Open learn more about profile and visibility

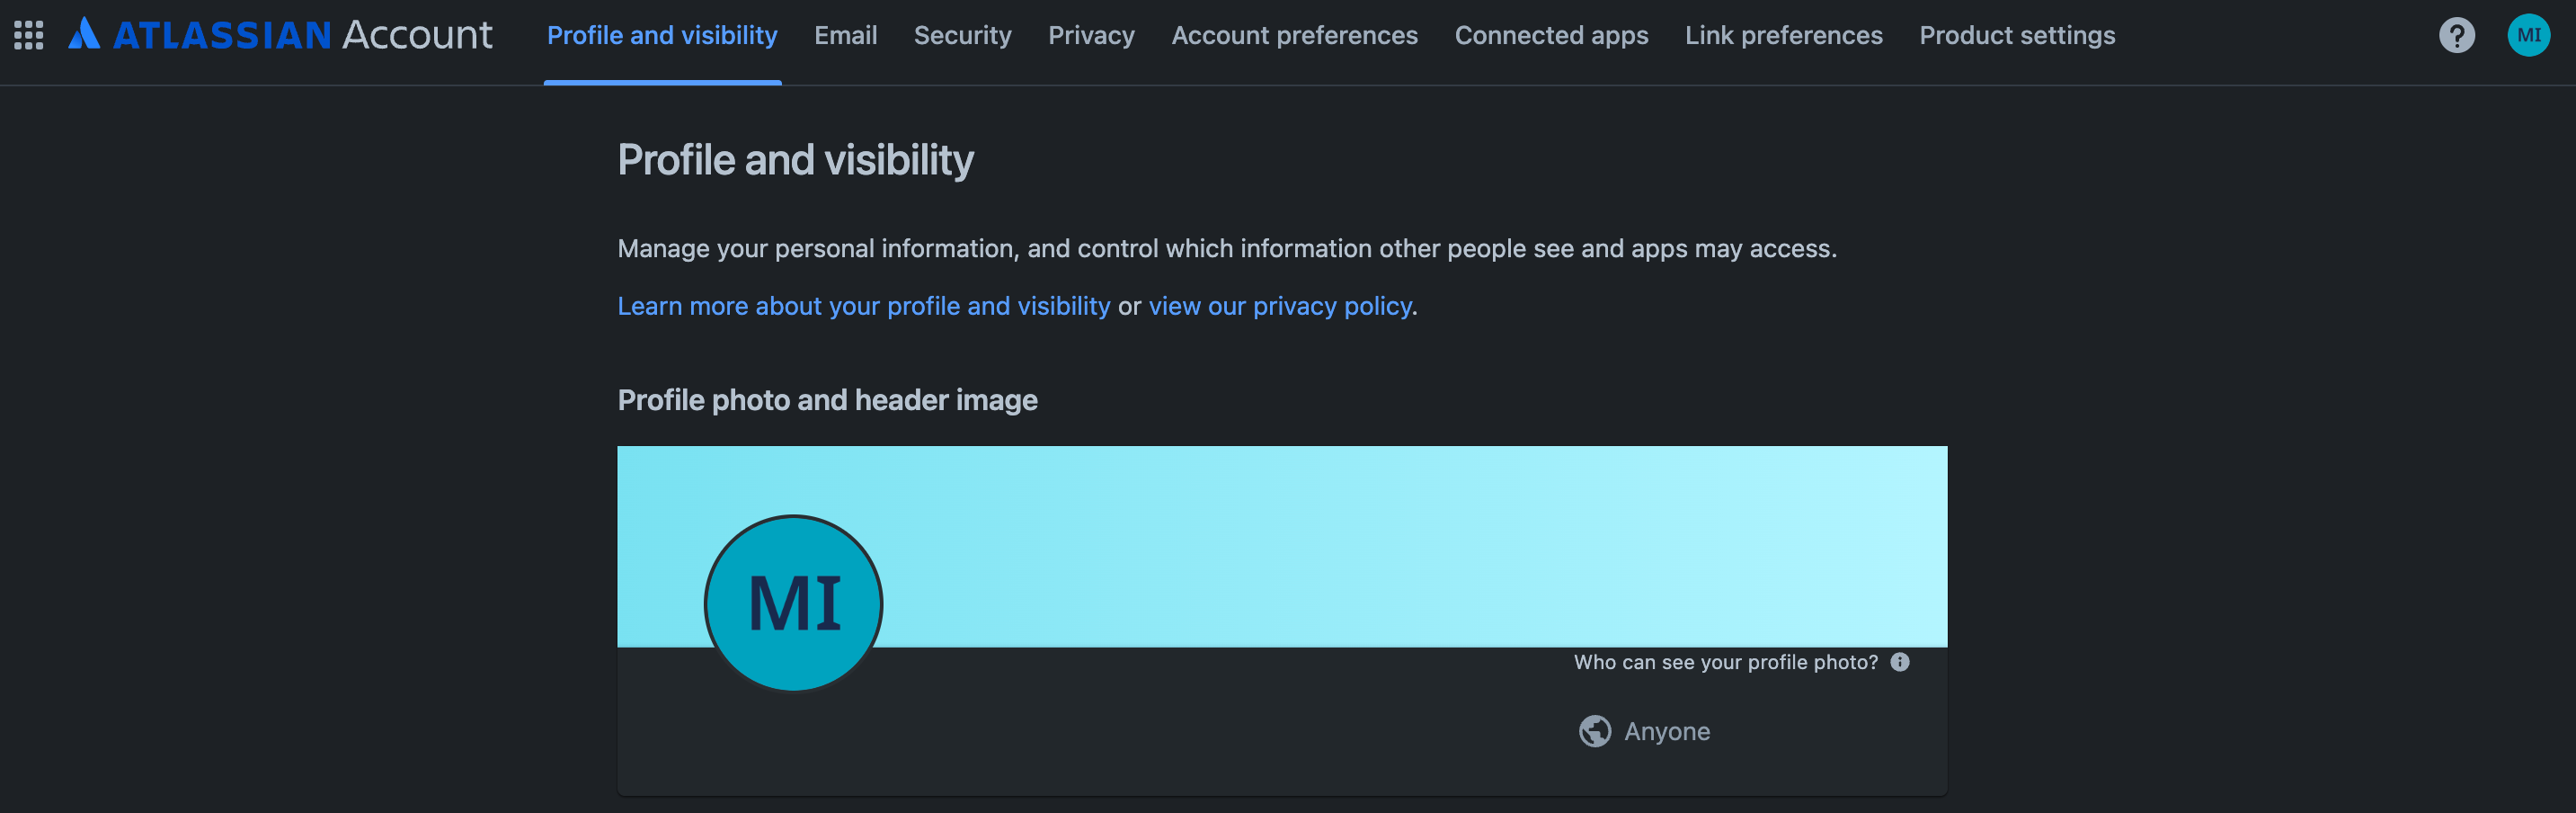click(x=863, y=306)
